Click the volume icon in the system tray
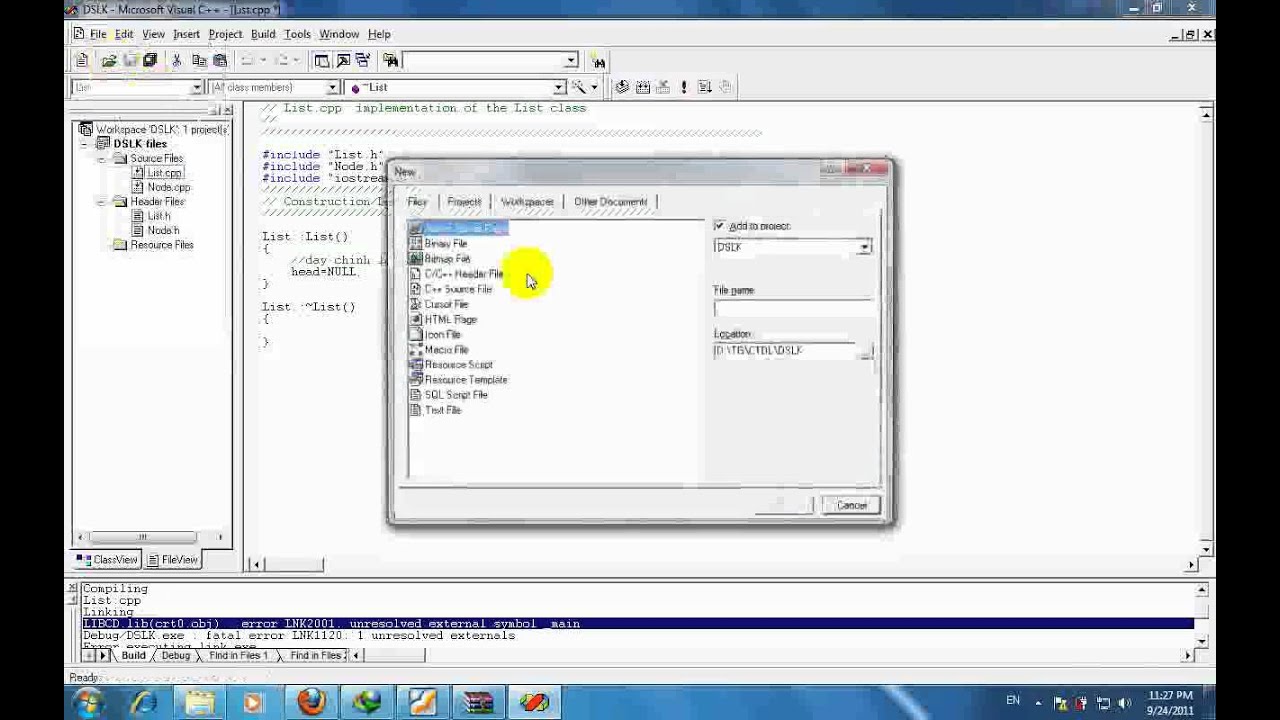Screen dimensions: 1280x720 tap(1126, 702)
